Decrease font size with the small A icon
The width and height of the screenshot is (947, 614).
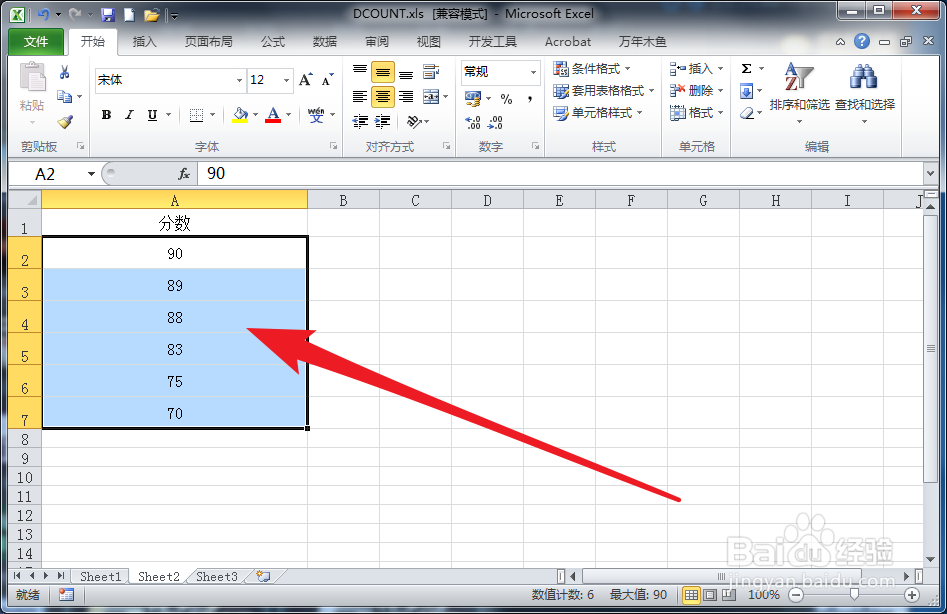point(327,80)
